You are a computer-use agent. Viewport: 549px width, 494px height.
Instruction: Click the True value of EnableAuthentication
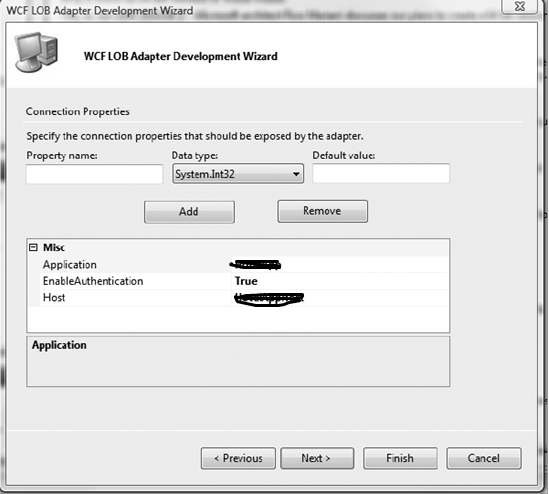tap(246, 281)
